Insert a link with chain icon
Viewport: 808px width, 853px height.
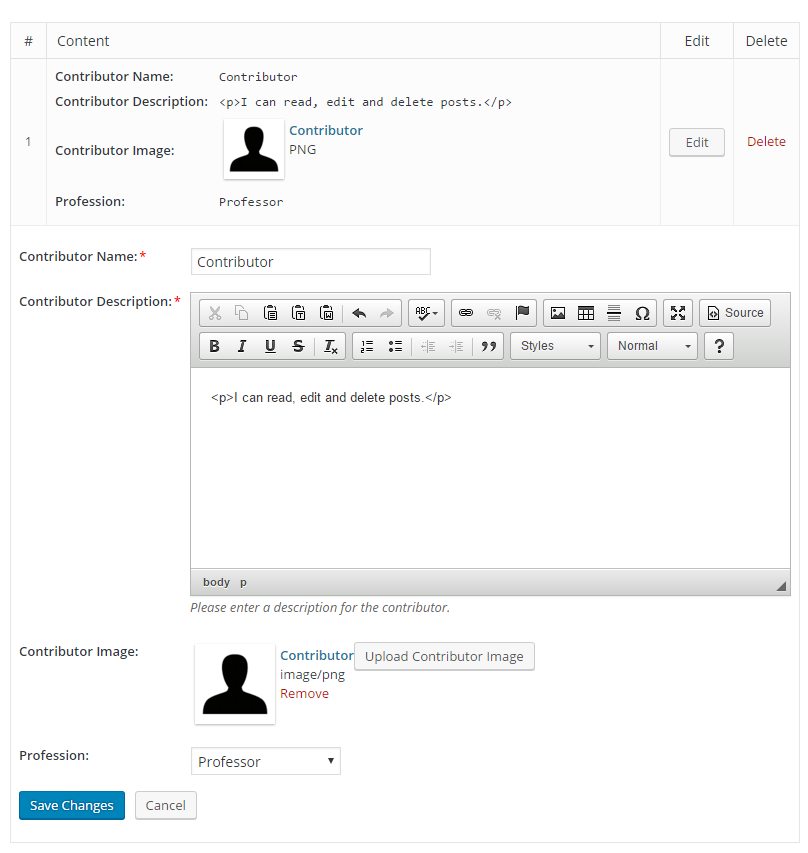click(x=466, y=313)
